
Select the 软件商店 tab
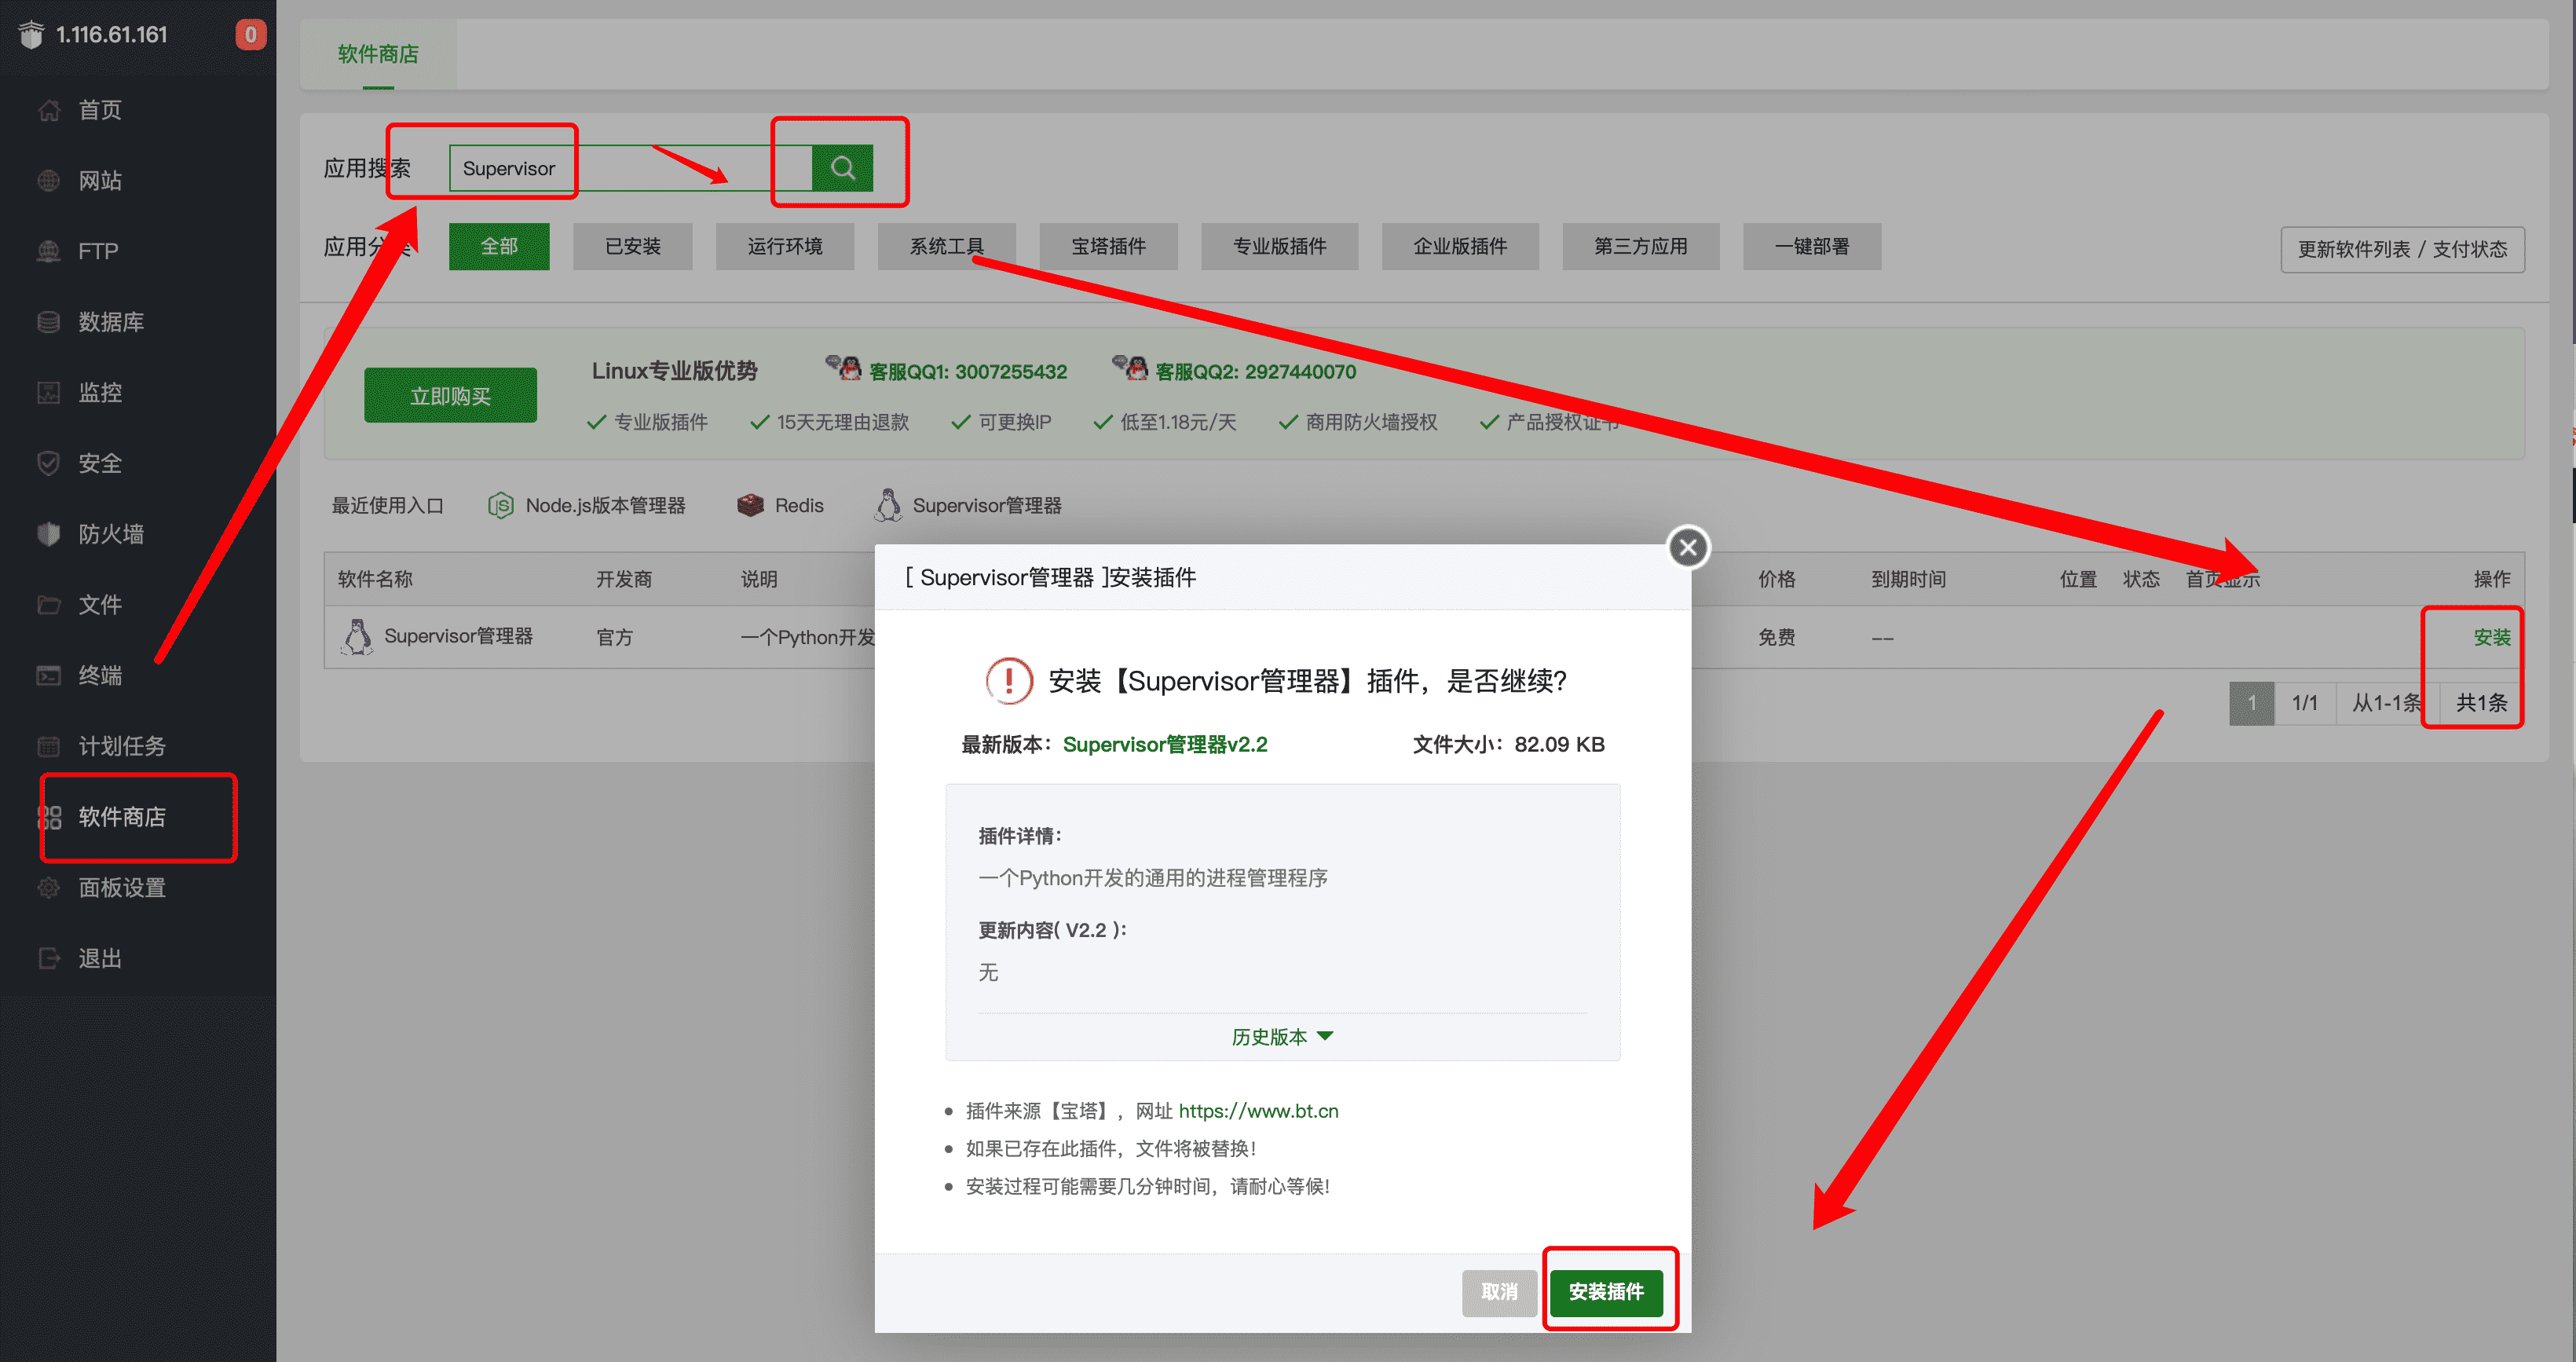click(x=378, y=54)
